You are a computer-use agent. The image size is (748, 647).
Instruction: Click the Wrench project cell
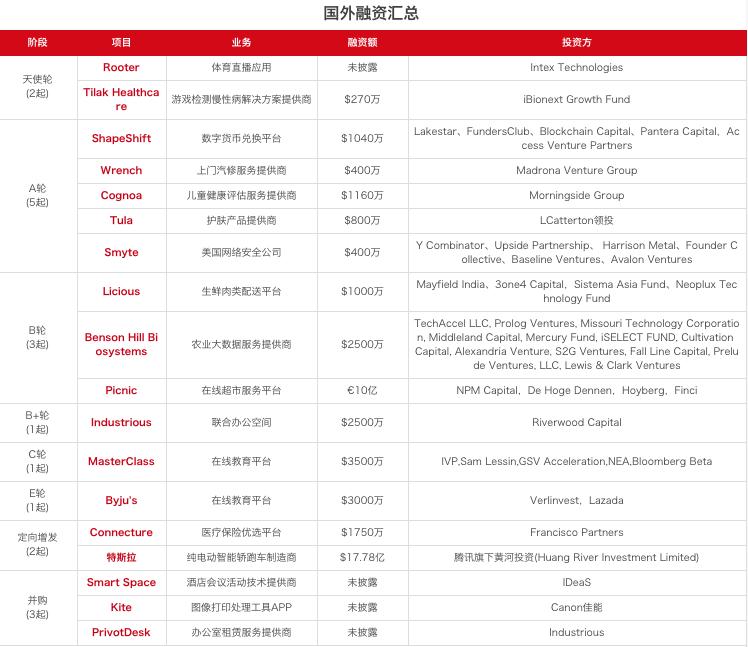[x=121, y=170]
